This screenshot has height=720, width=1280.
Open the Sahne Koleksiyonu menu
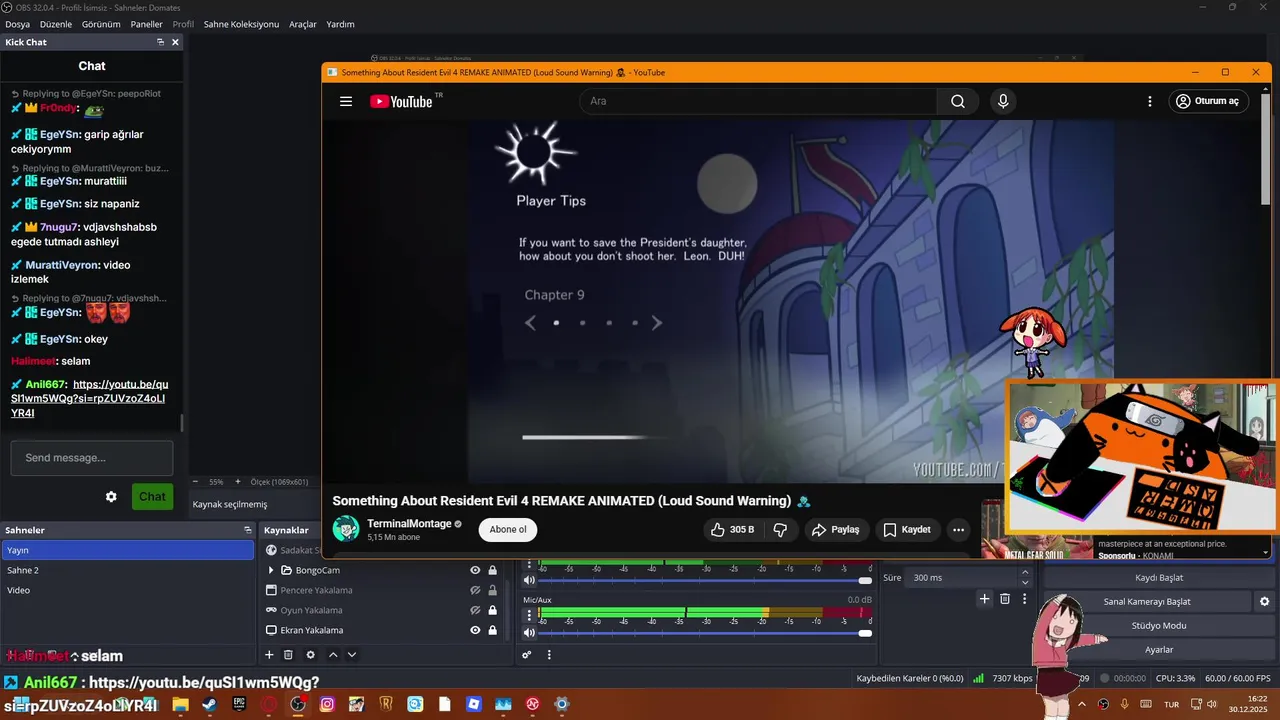(x=241, y=24)
